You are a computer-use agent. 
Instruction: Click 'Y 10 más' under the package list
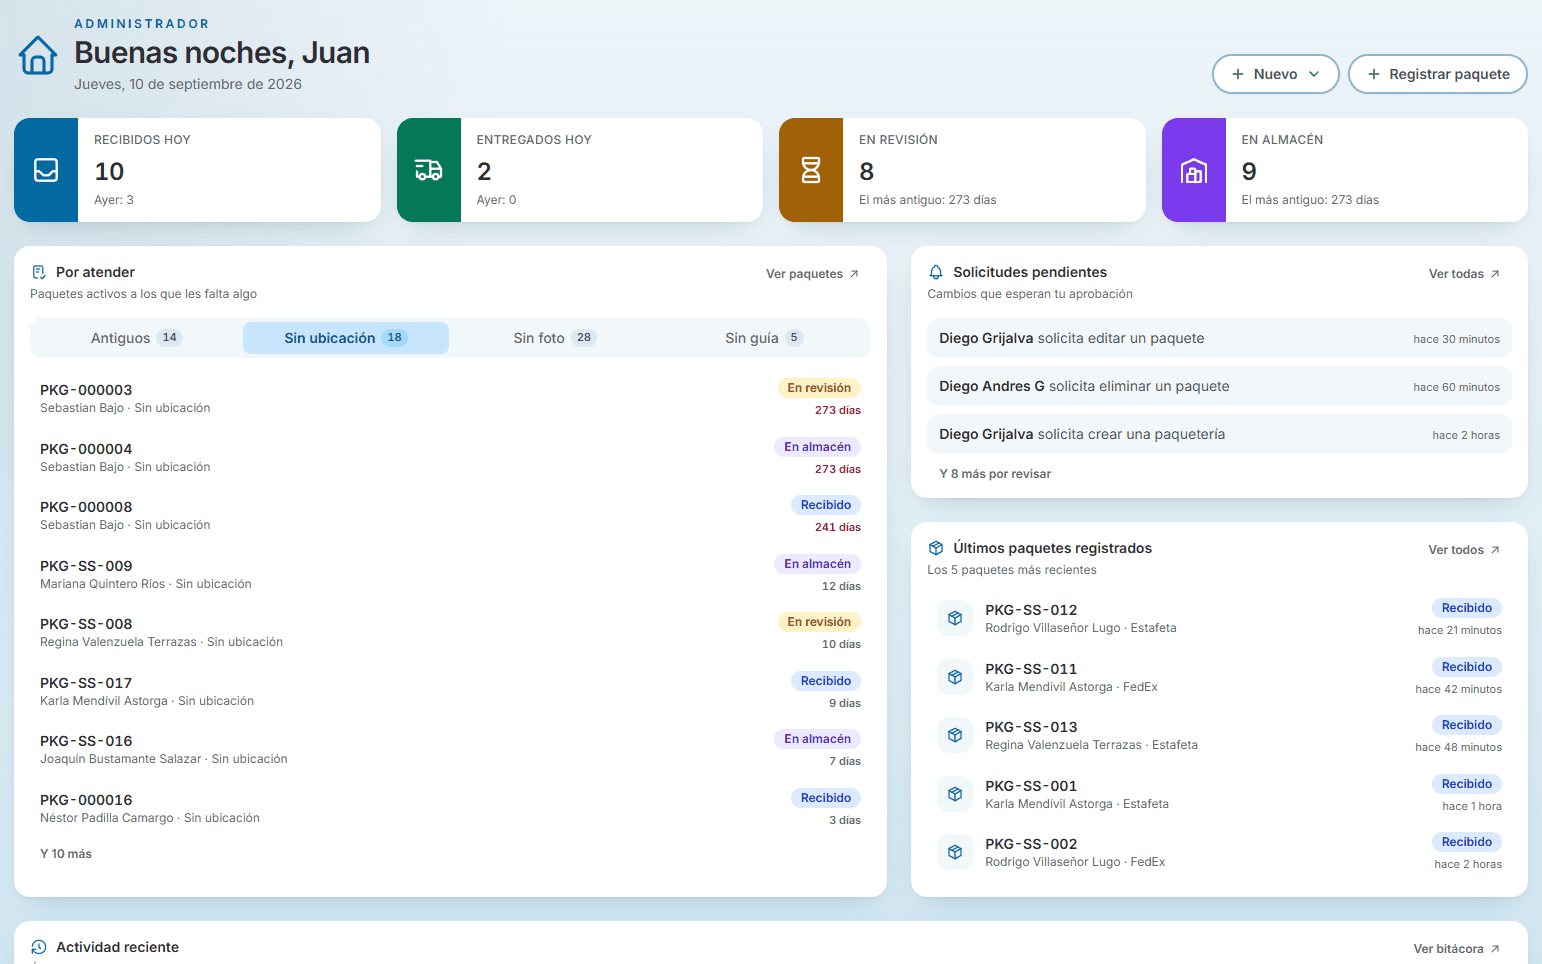point(66,854)
